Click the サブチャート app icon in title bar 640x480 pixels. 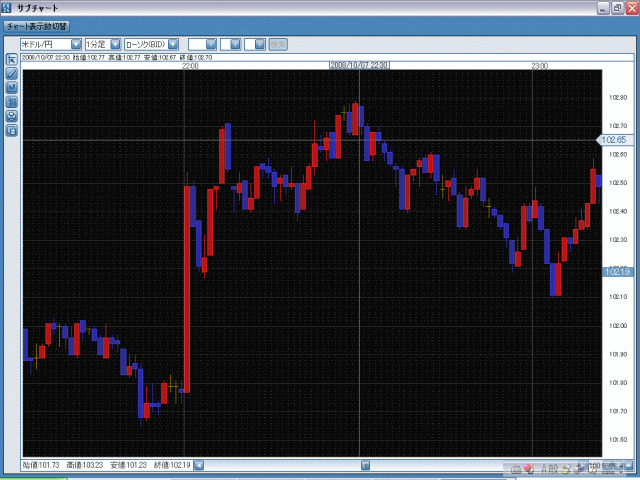coord(7,8)
